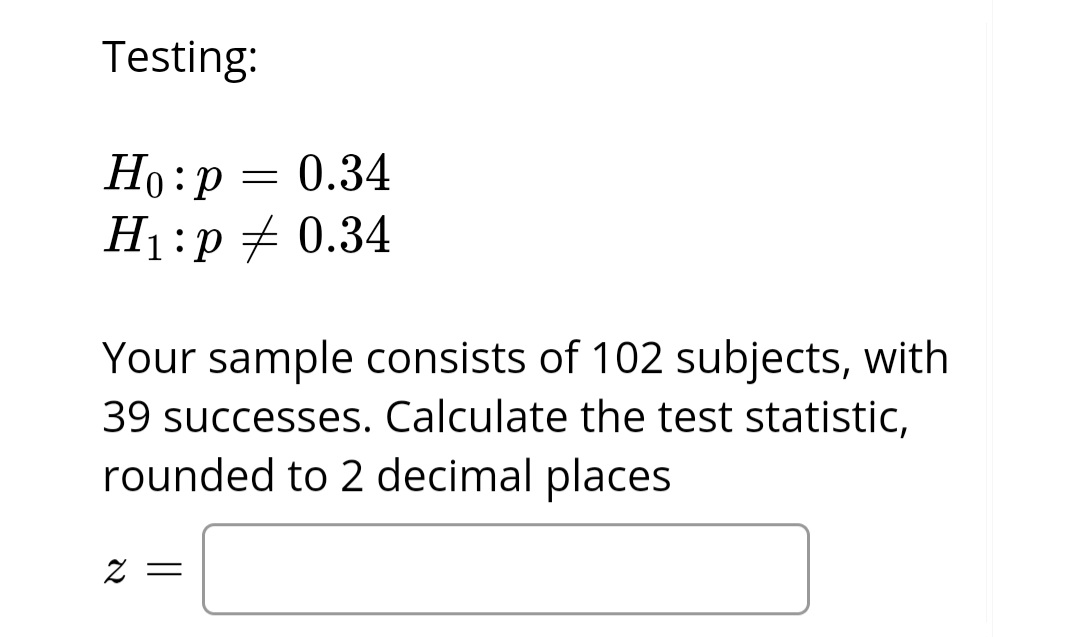Click the text rounded to 2 decimal places
1080x637 pixels.
pyautogui.click(x=390, y=476)
